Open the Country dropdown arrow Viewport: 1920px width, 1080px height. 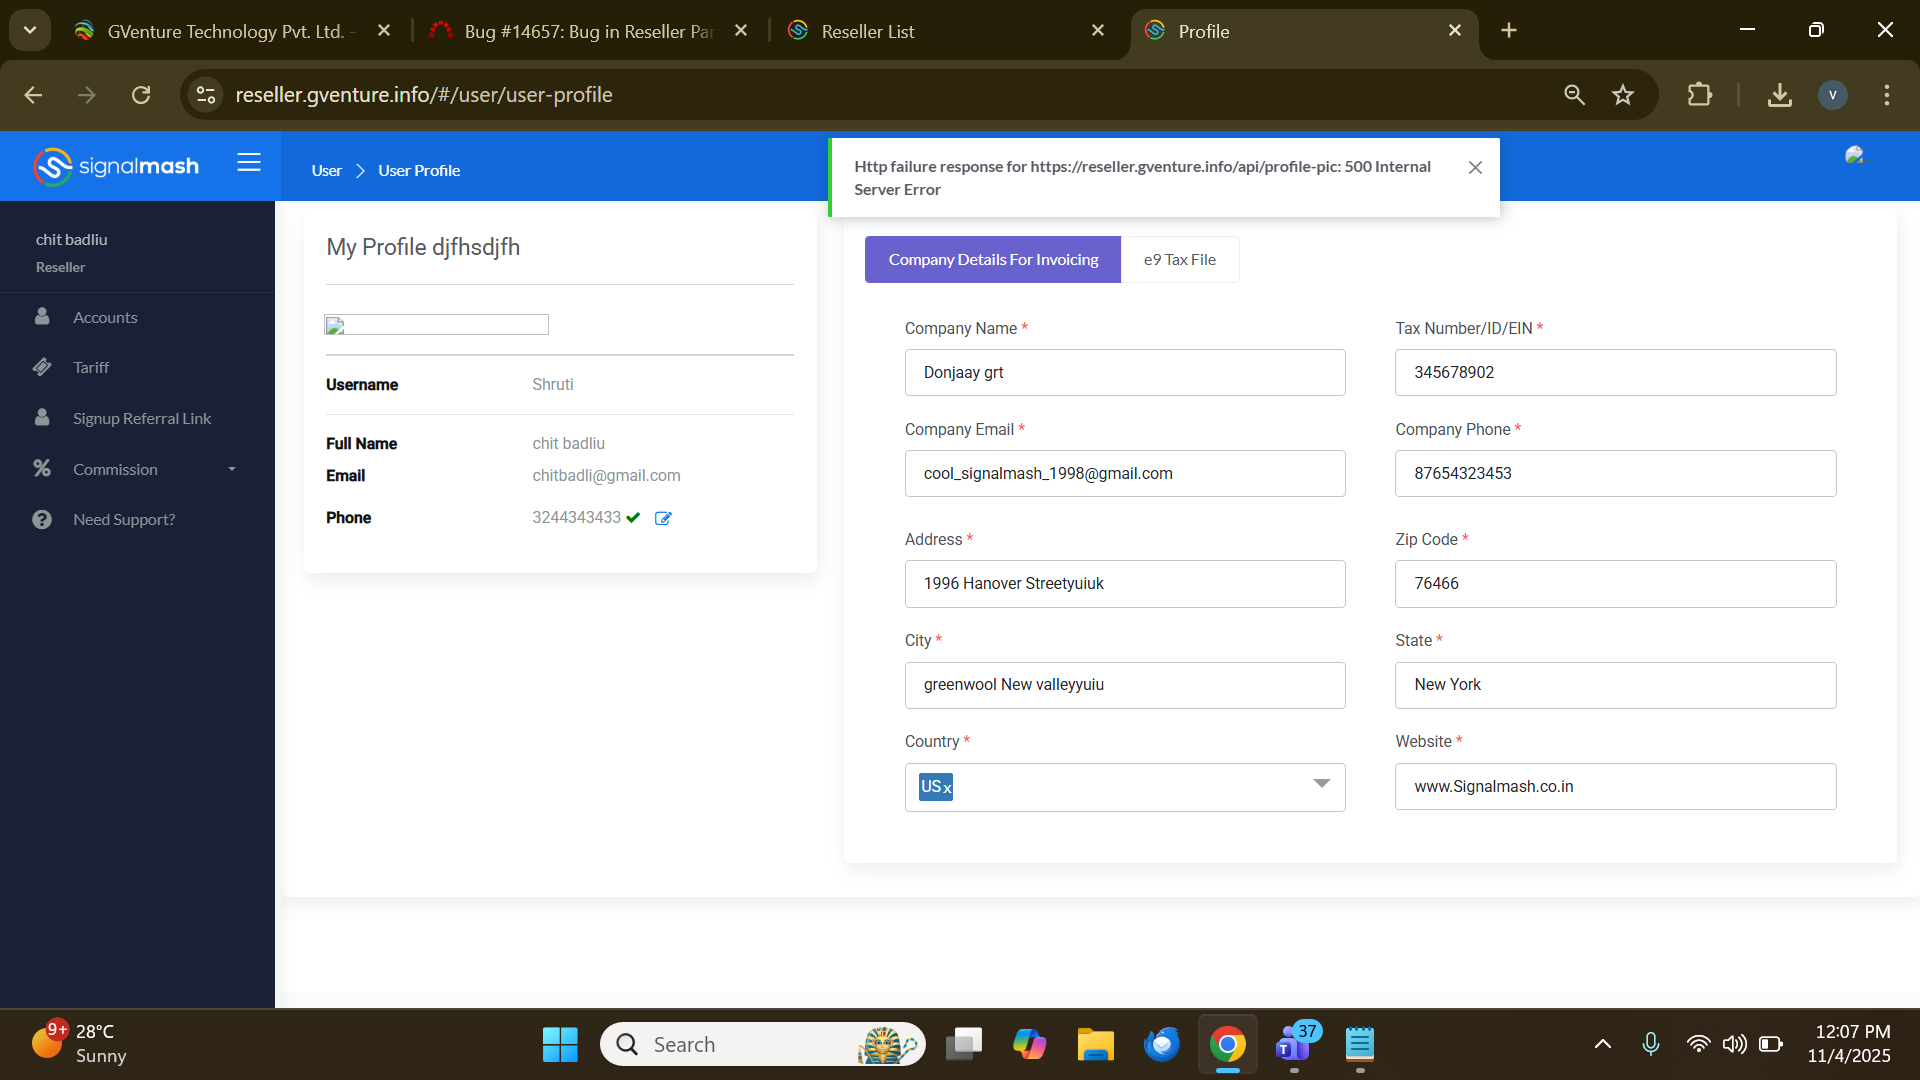point(1321,784)
